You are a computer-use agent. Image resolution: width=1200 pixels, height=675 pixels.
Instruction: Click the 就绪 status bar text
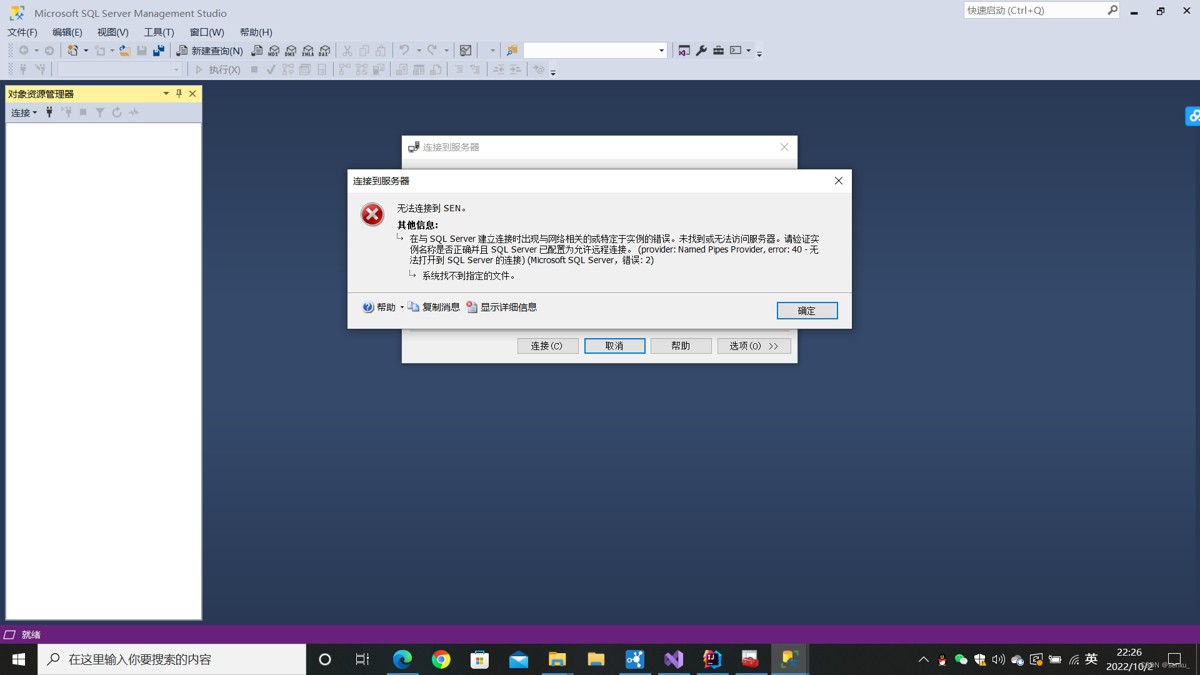31,635
